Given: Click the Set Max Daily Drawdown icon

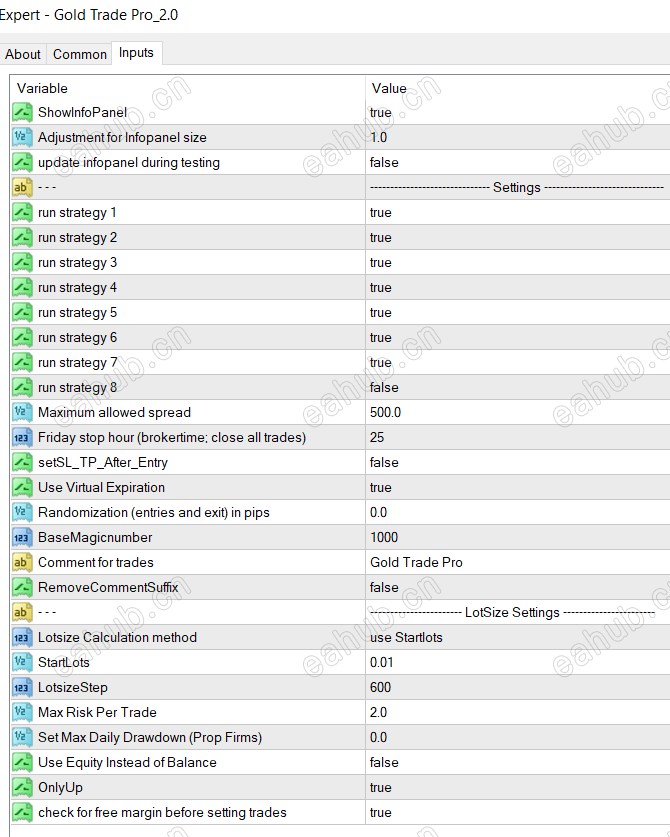Looking at the screenshot, I should [x=22, y=738].
